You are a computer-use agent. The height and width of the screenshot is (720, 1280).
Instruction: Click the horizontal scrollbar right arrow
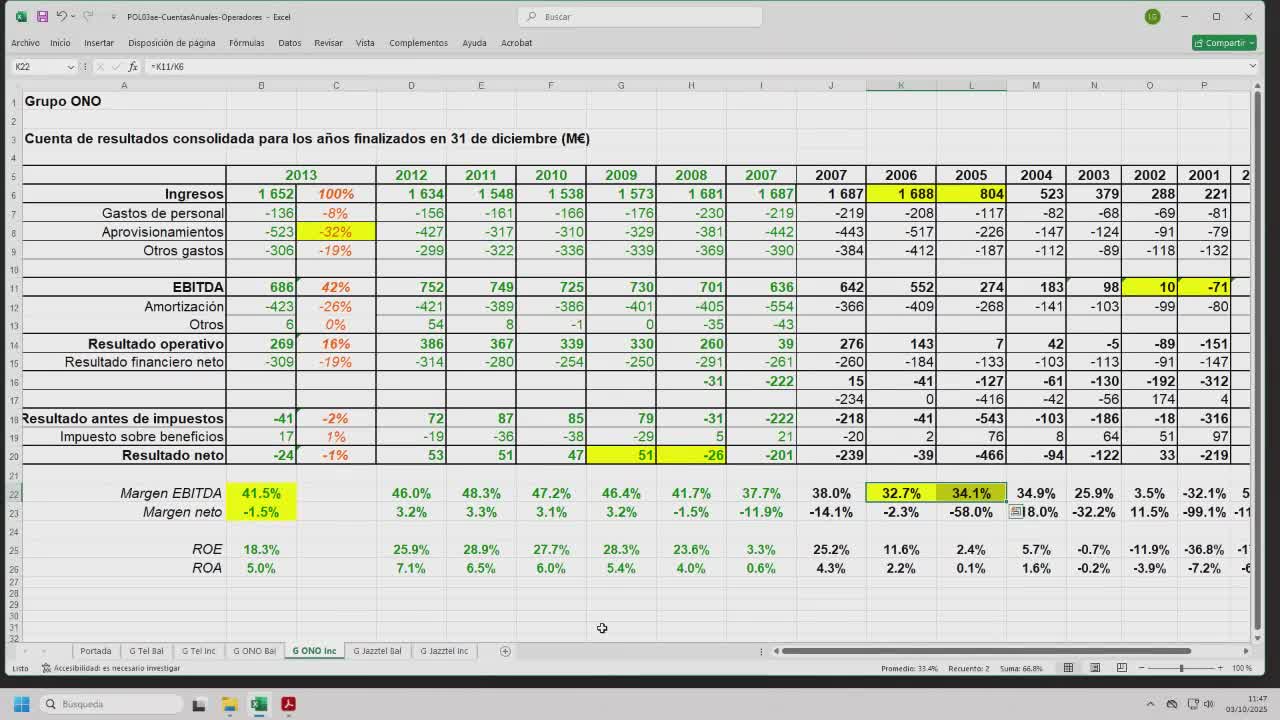pyautogui.click(x=1245, y=651)
